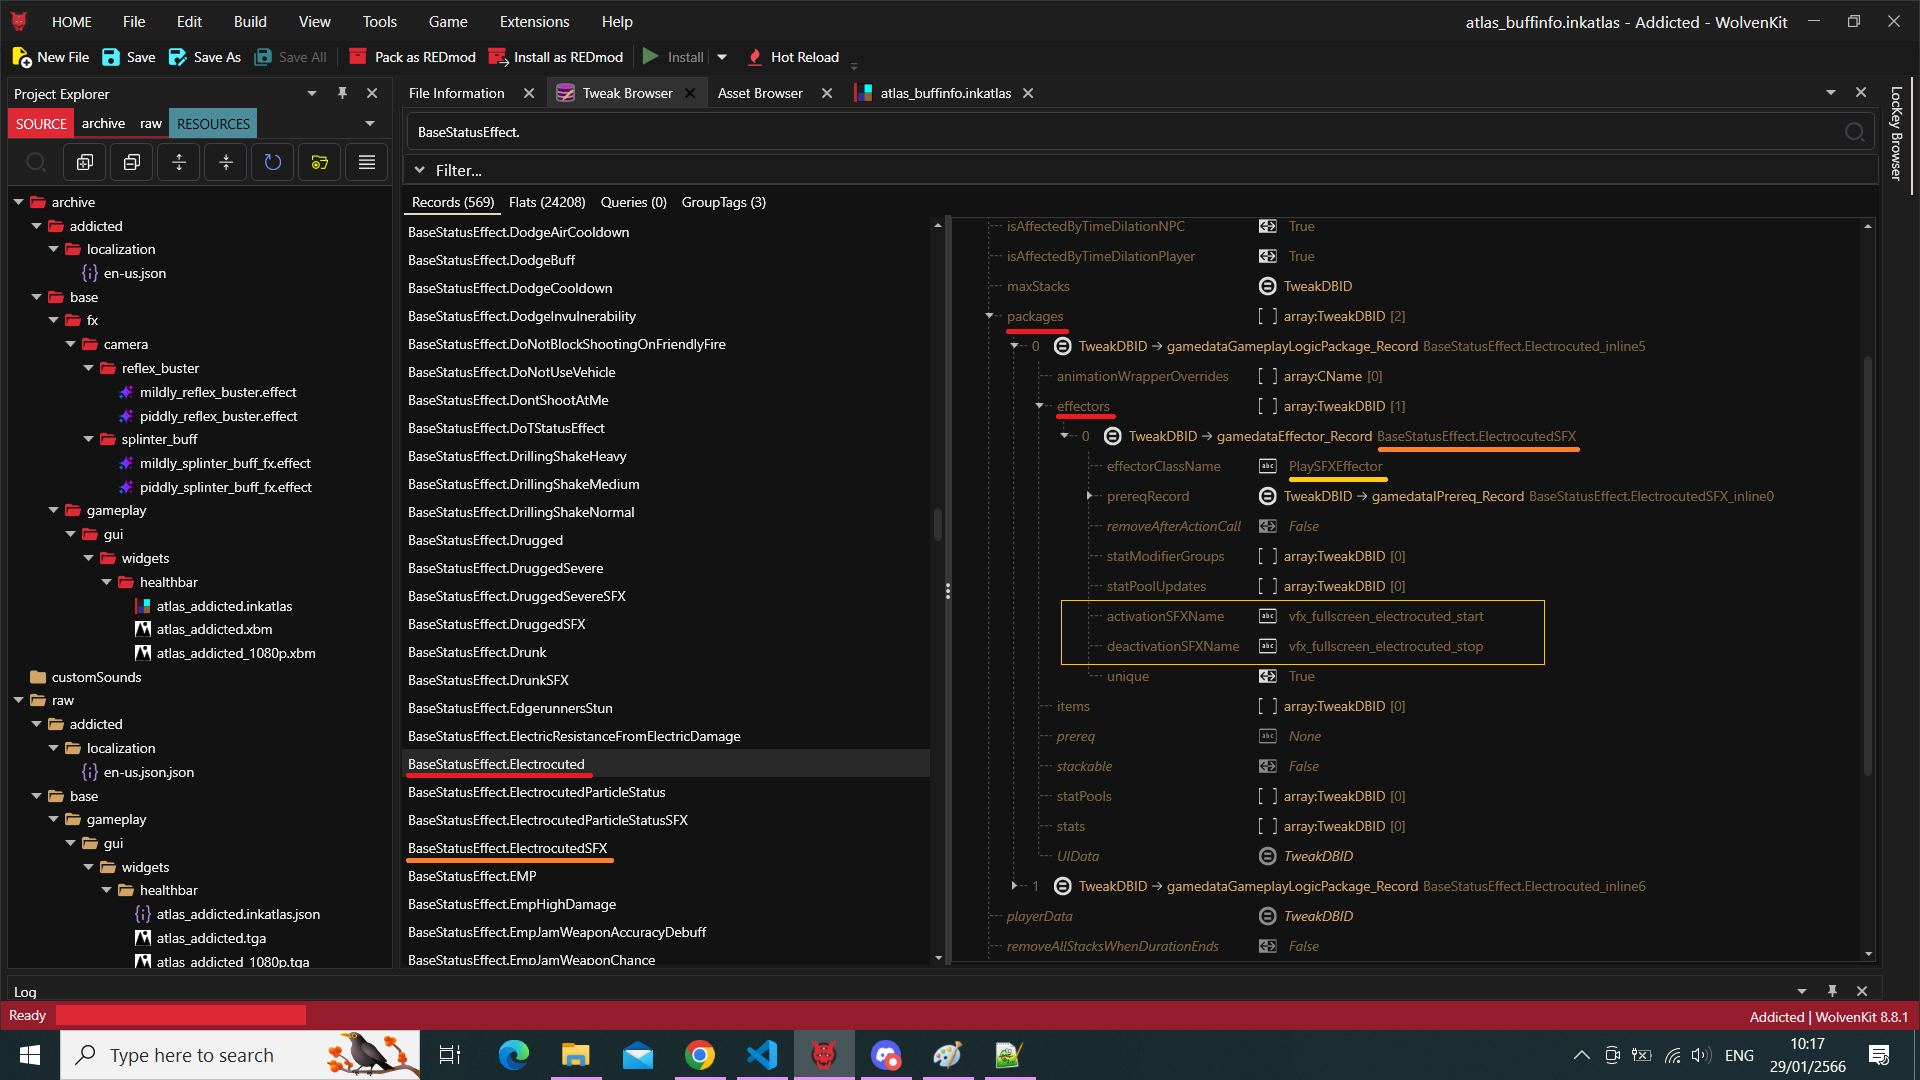Toggle the unique True value
Viewport: 1920px width, 1080px height.
click(1267, 676)
